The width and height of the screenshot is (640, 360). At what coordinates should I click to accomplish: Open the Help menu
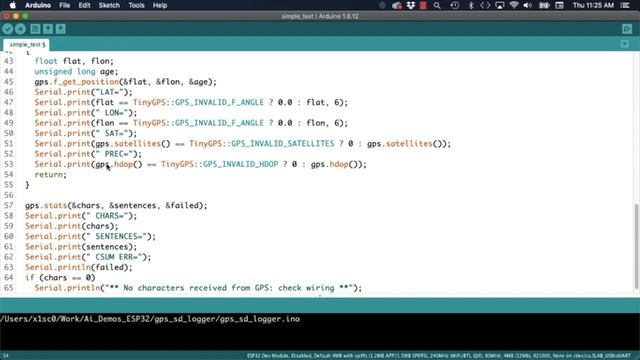pyautogui.click(x=160, y=5)
